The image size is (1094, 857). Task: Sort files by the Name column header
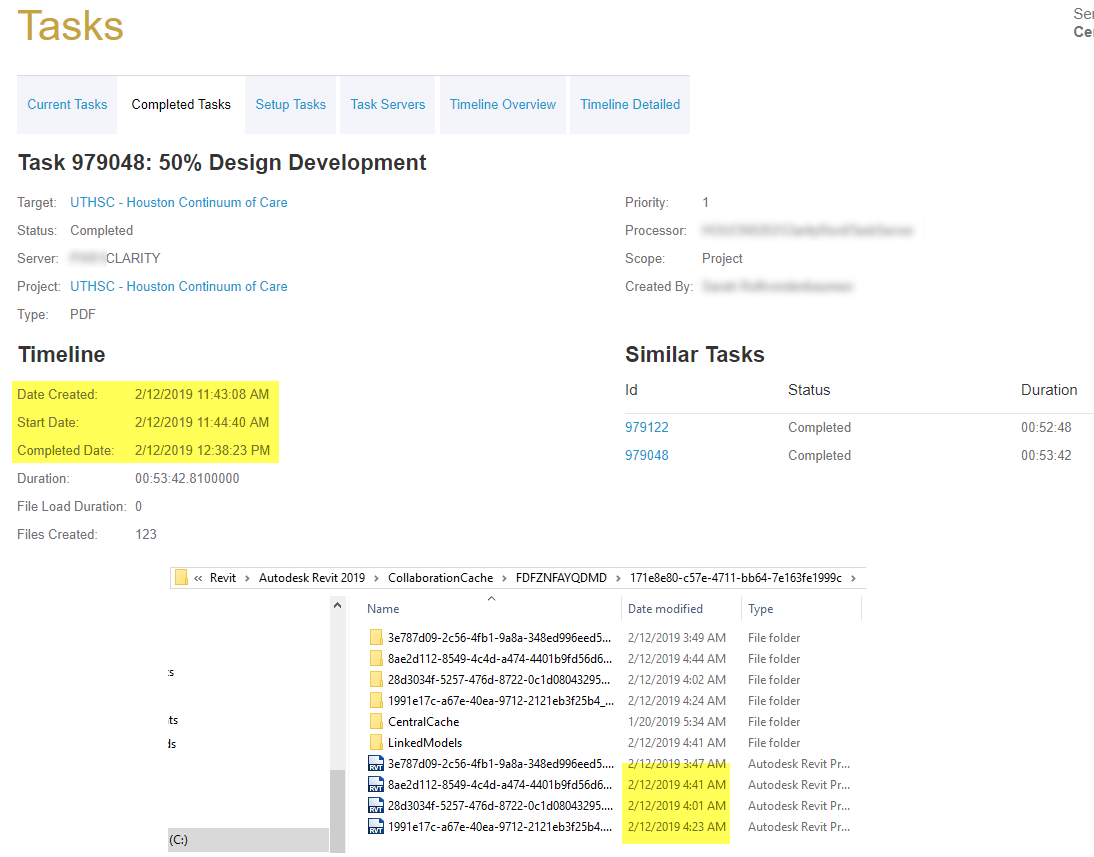tap(383, 609)
